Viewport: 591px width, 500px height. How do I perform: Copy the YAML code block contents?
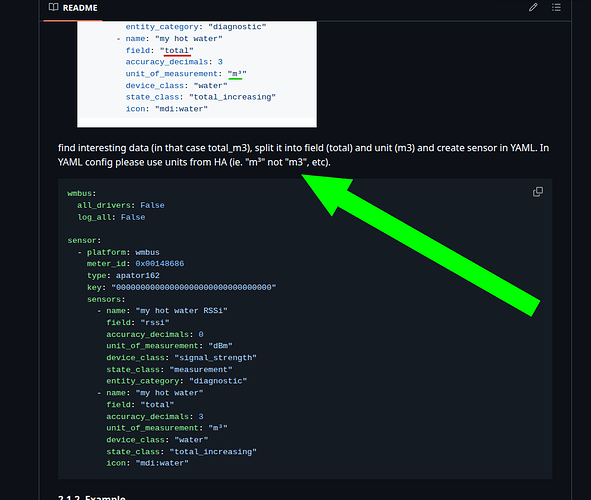[x=538, y=192]
